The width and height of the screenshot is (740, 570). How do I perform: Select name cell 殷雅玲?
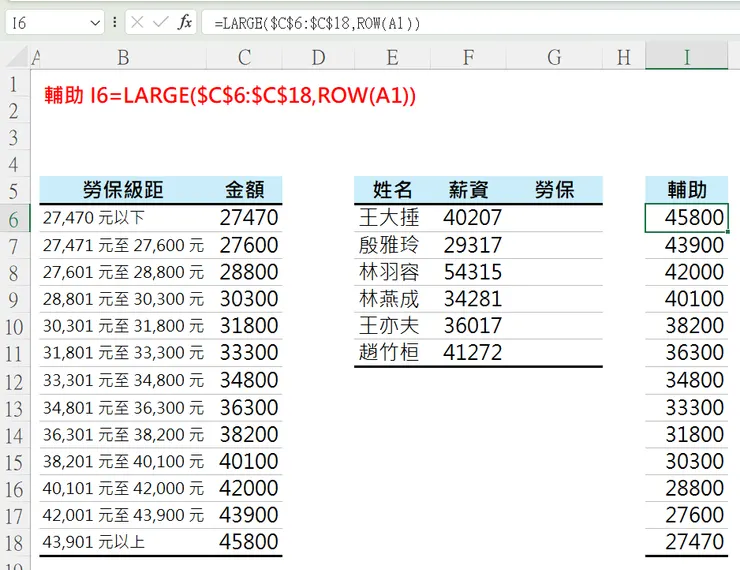(x=392, y=245)
